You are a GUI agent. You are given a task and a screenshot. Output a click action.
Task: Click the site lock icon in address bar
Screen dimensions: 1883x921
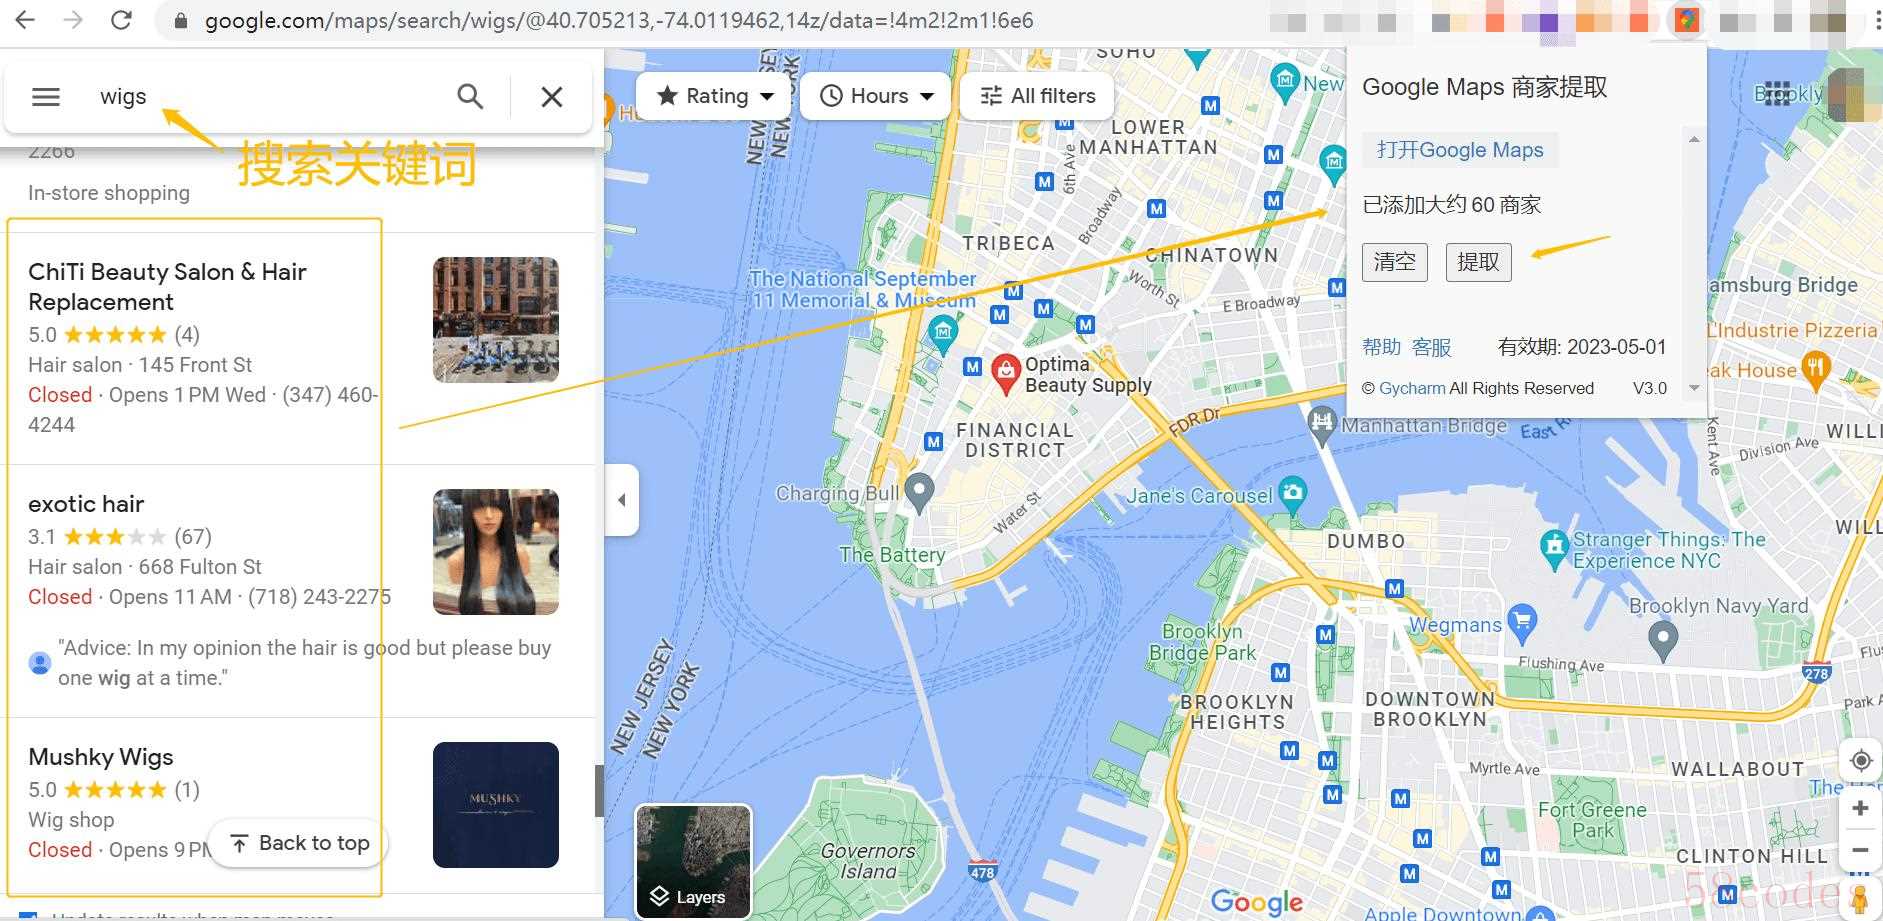point(181,21)
